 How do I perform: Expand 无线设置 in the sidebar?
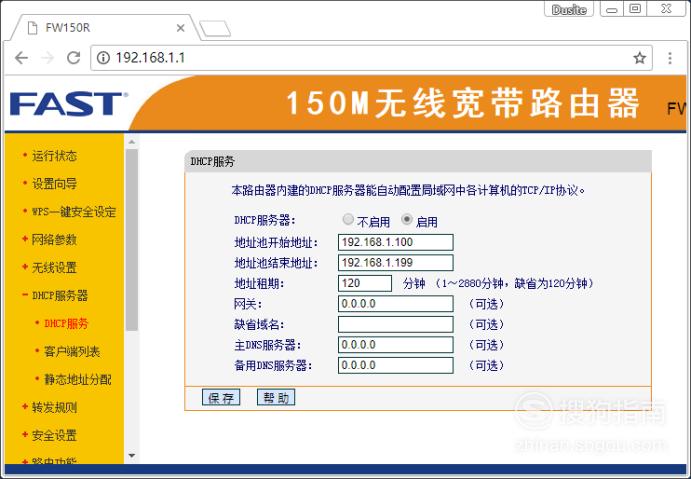pyautogui.click(x=54, y=267)
